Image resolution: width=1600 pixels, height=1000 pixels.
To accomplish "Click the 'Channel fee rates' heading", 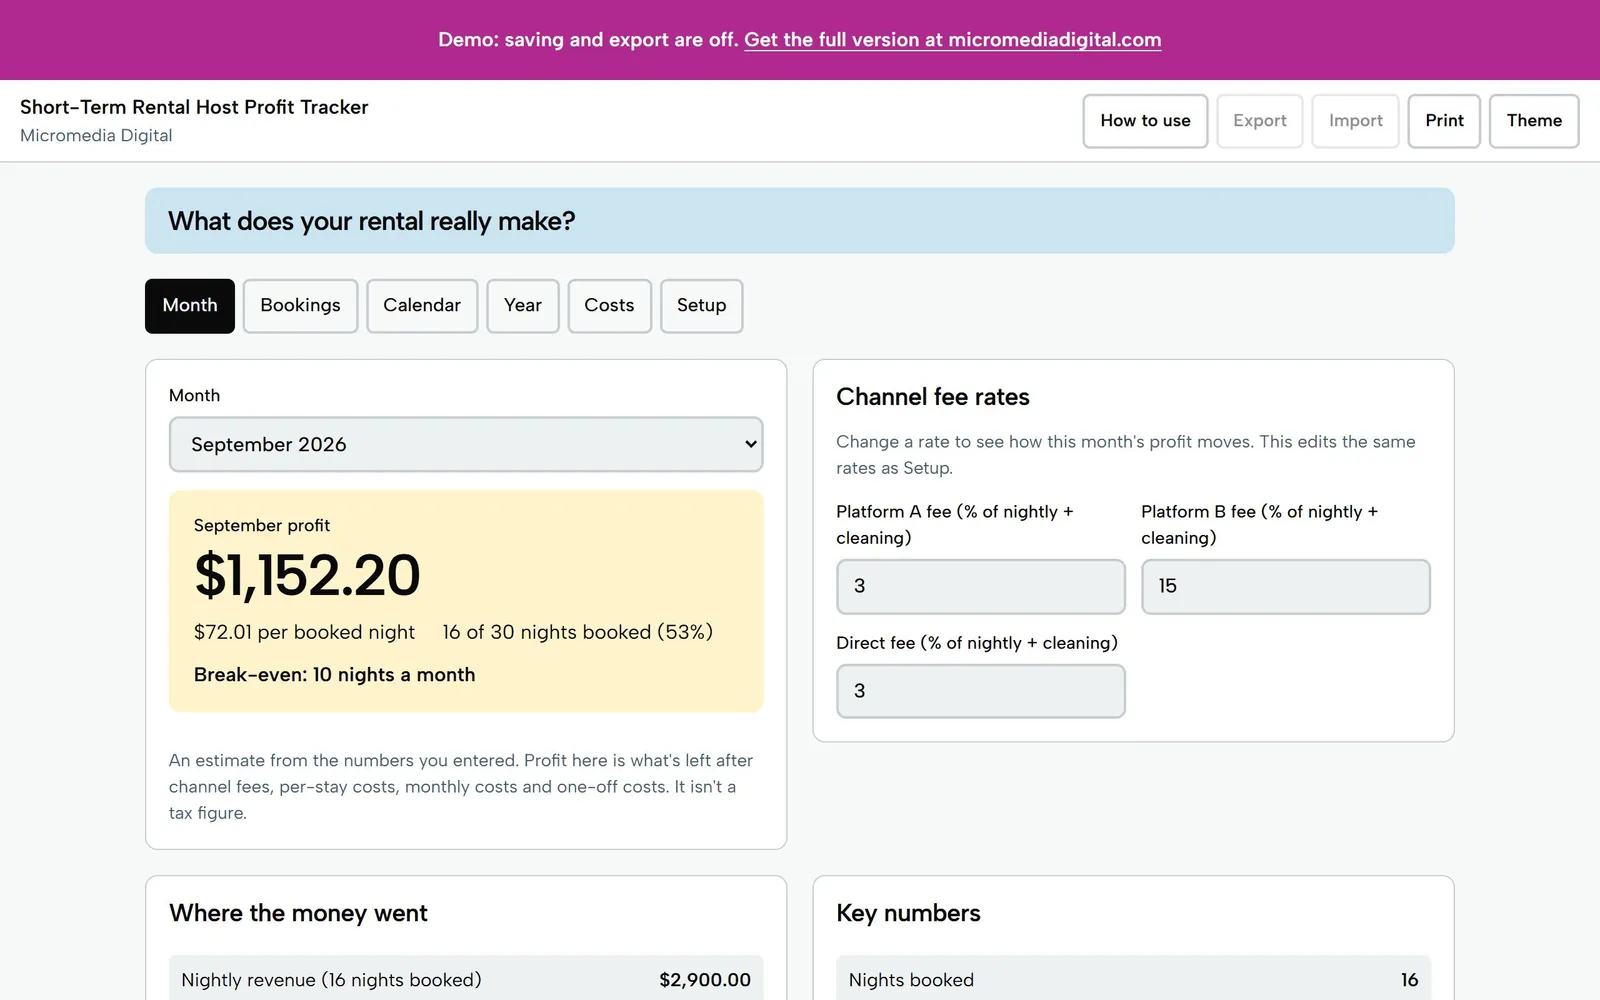I will pos(933,397).
